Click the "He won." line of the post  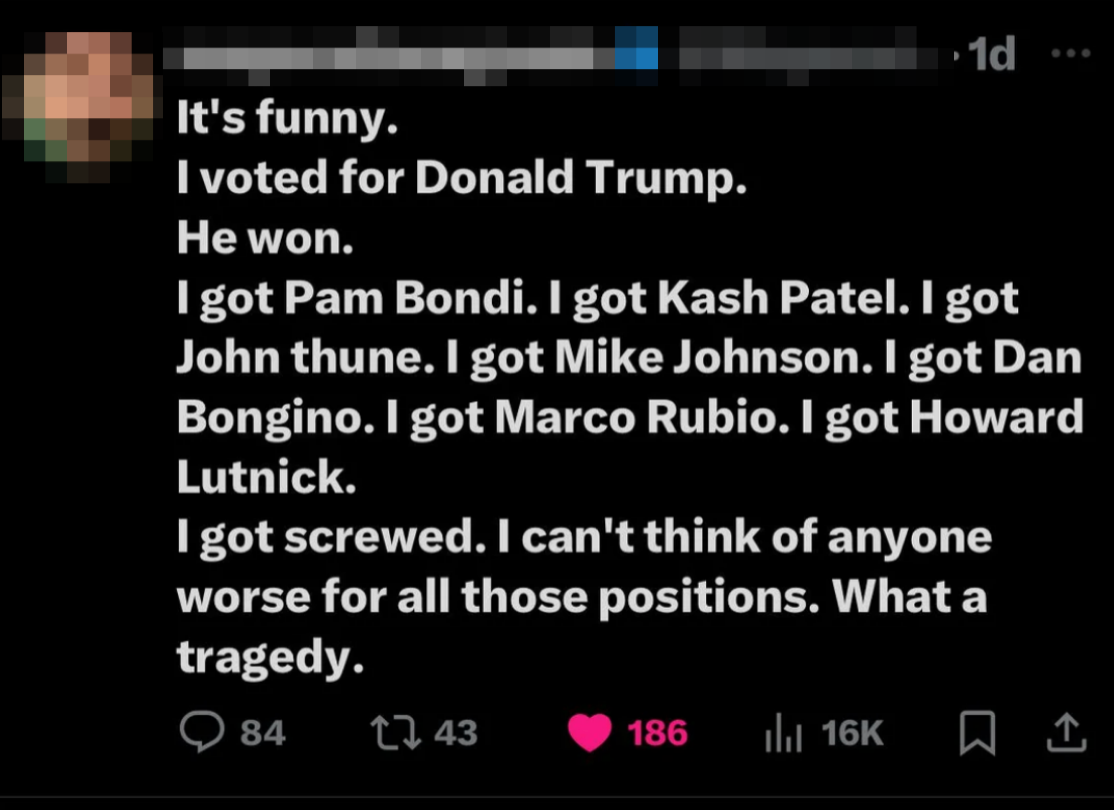[x=264, y=237]
